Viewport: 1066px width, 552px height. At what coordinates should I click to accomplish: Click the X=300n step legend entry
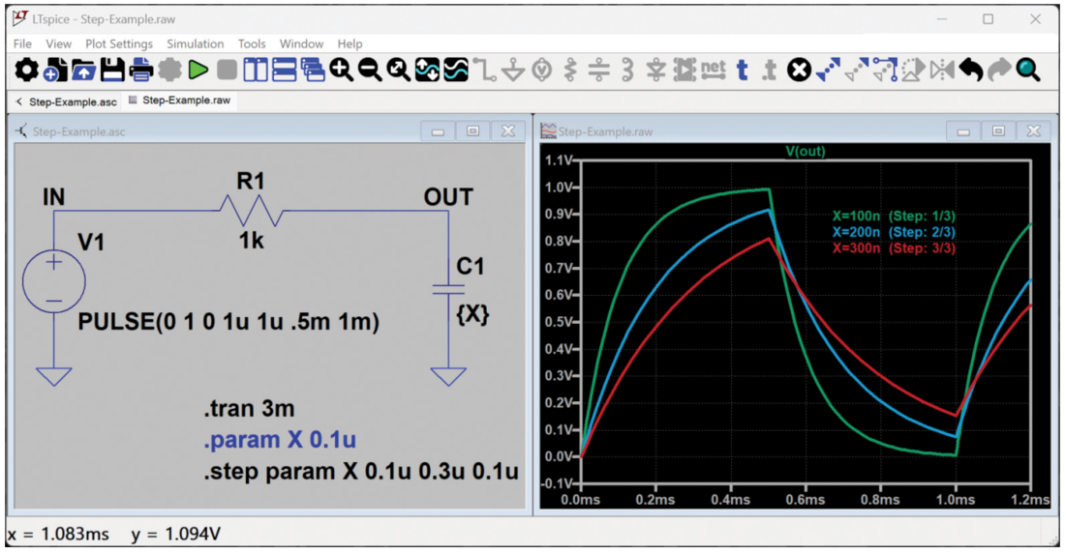click(x=894, y=248)
